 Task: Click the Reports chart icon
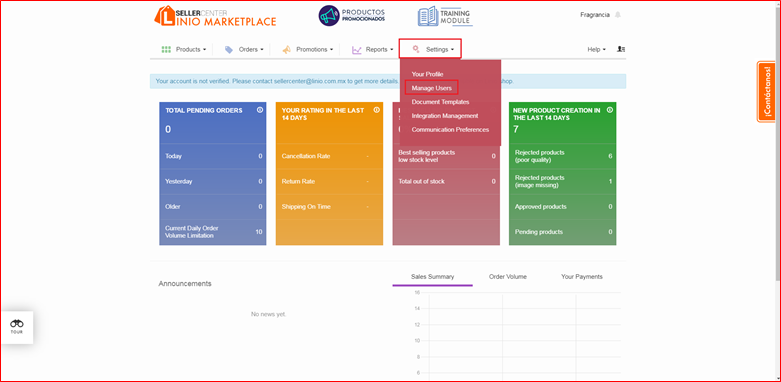(x=356, y=49)
